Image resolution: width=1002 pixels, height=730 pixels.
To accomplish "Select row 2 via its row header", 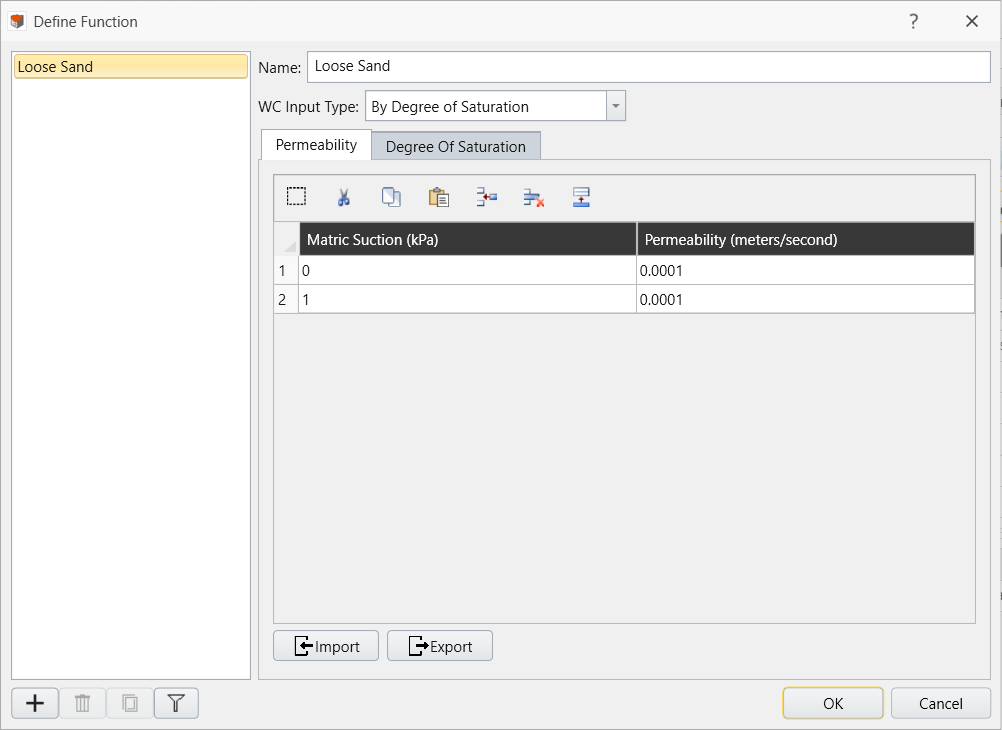I will (286, 299).
